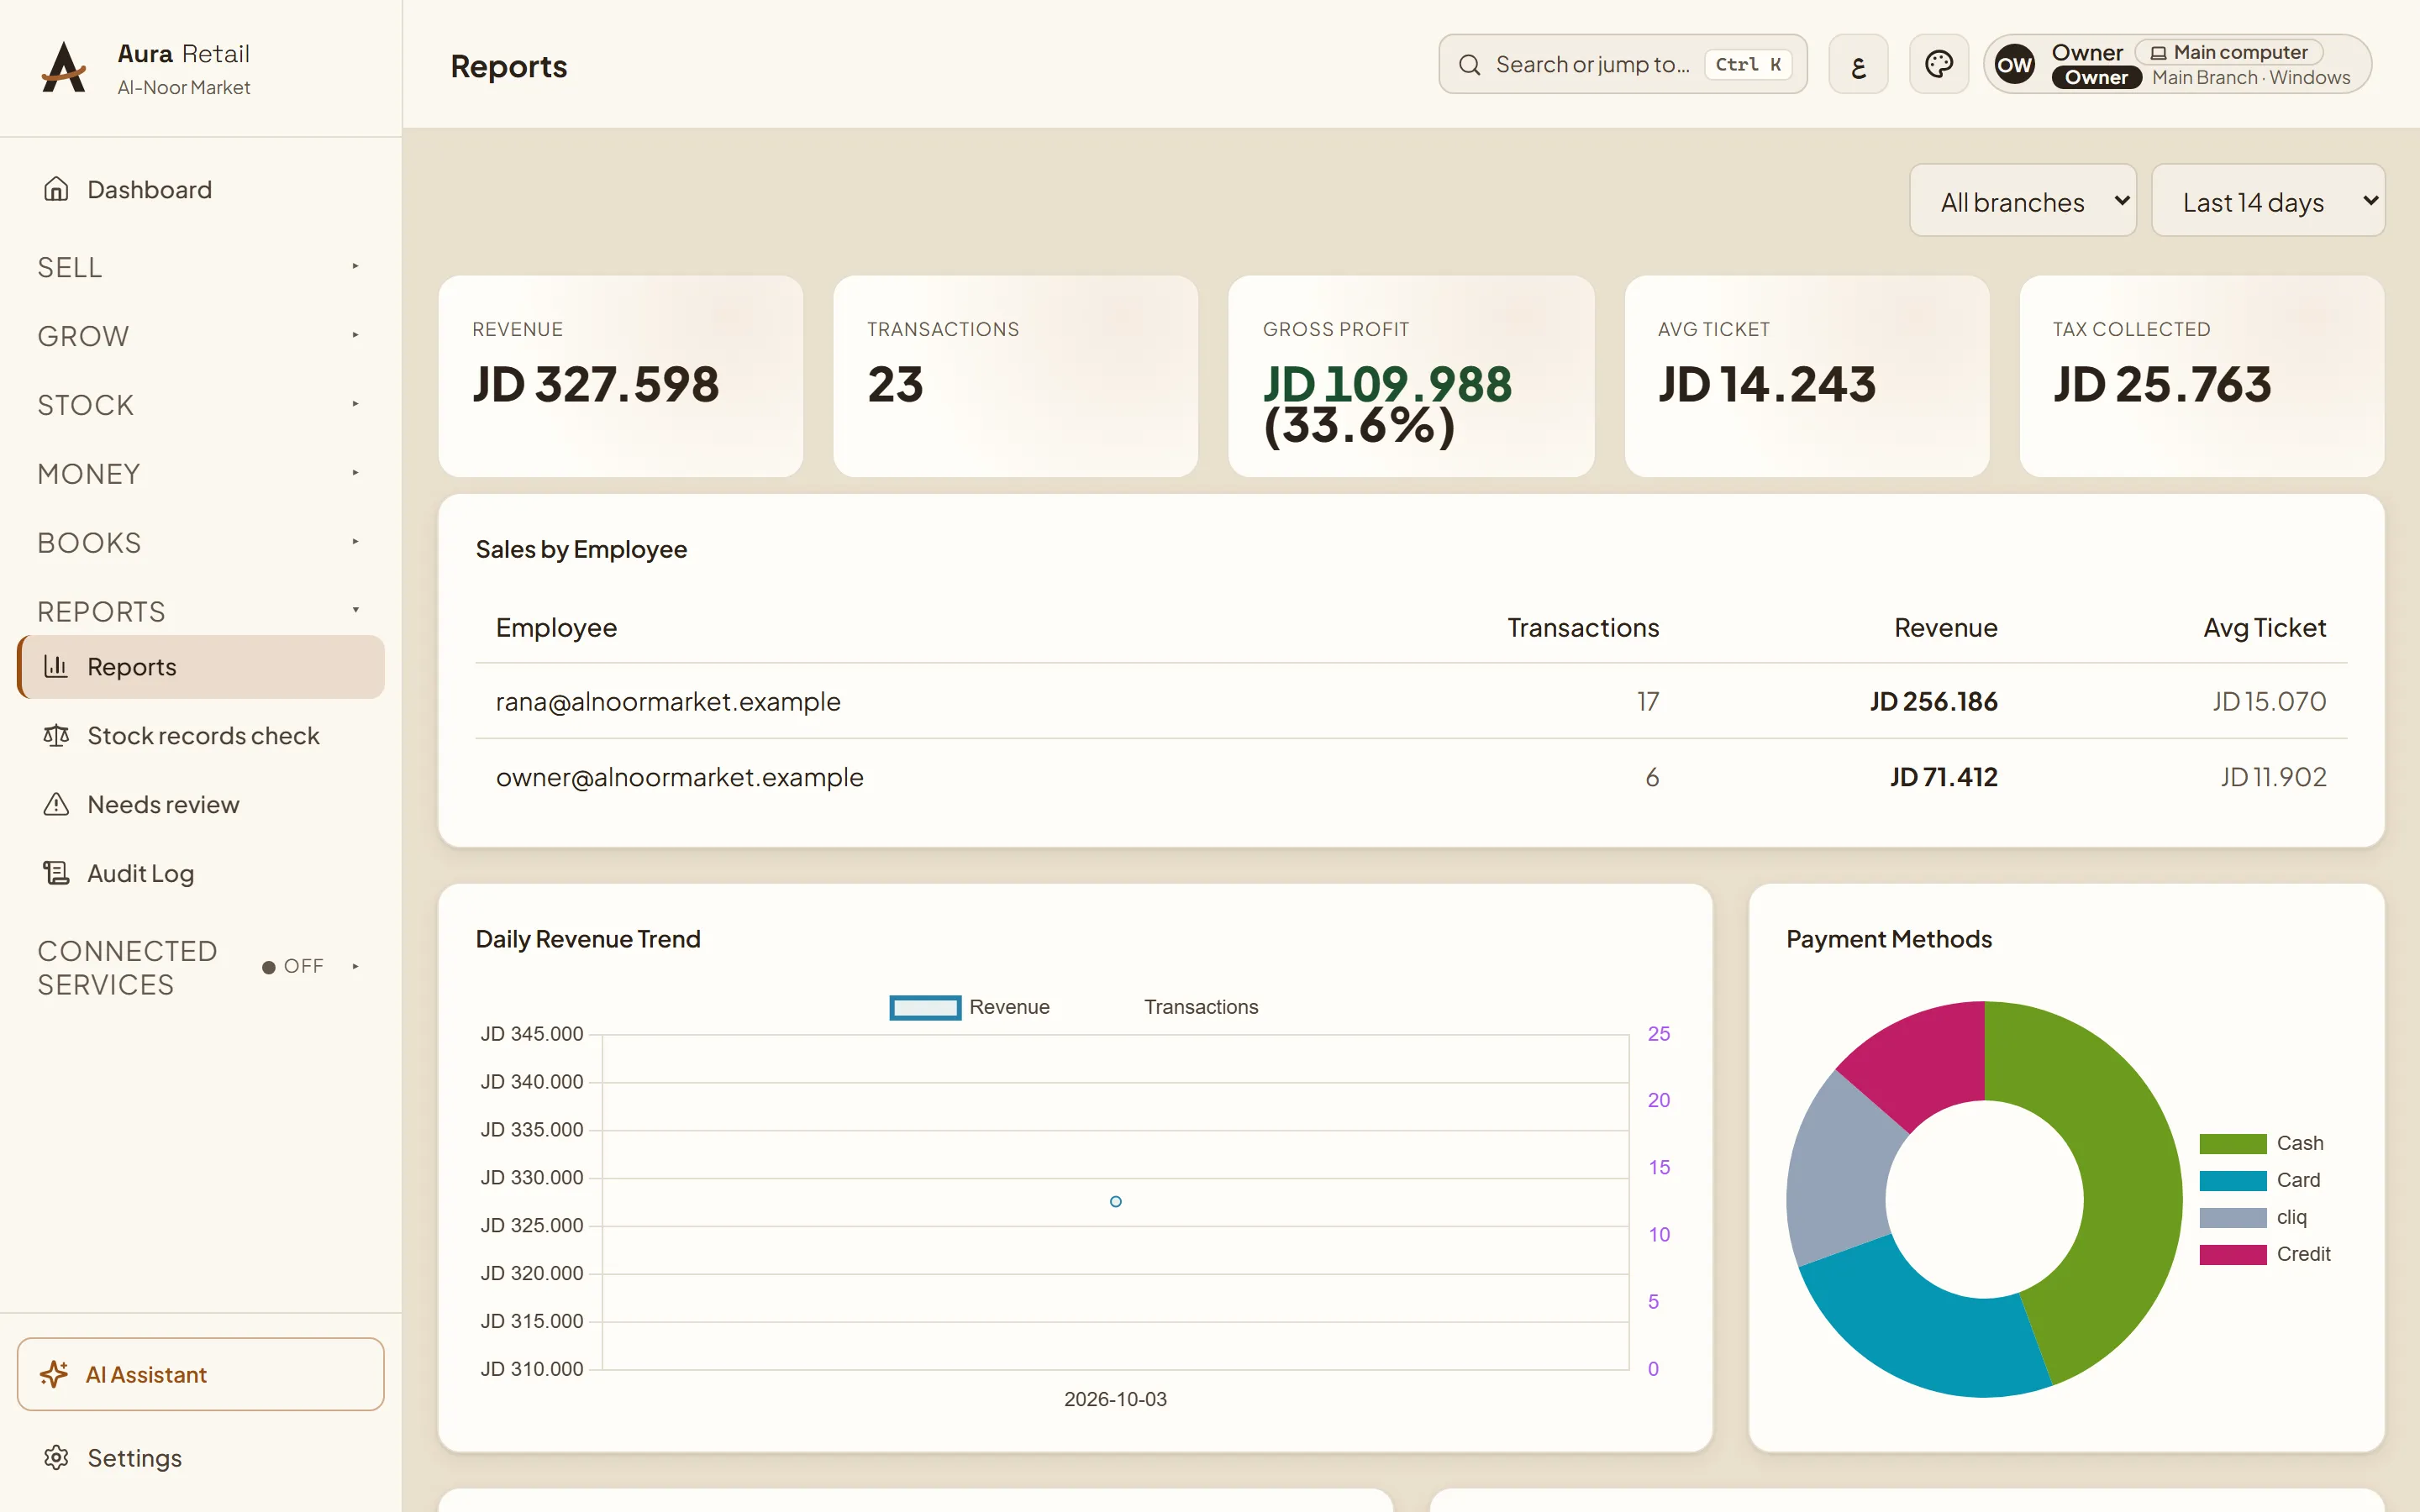Toggle the Transactions legend in chart

[x=1201, y=1007]
